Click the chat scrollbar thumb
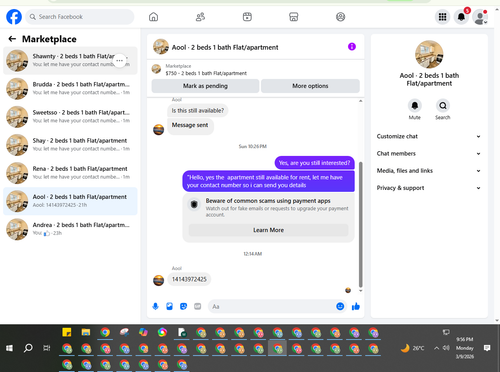500x372 pixels. click(360, 224)
